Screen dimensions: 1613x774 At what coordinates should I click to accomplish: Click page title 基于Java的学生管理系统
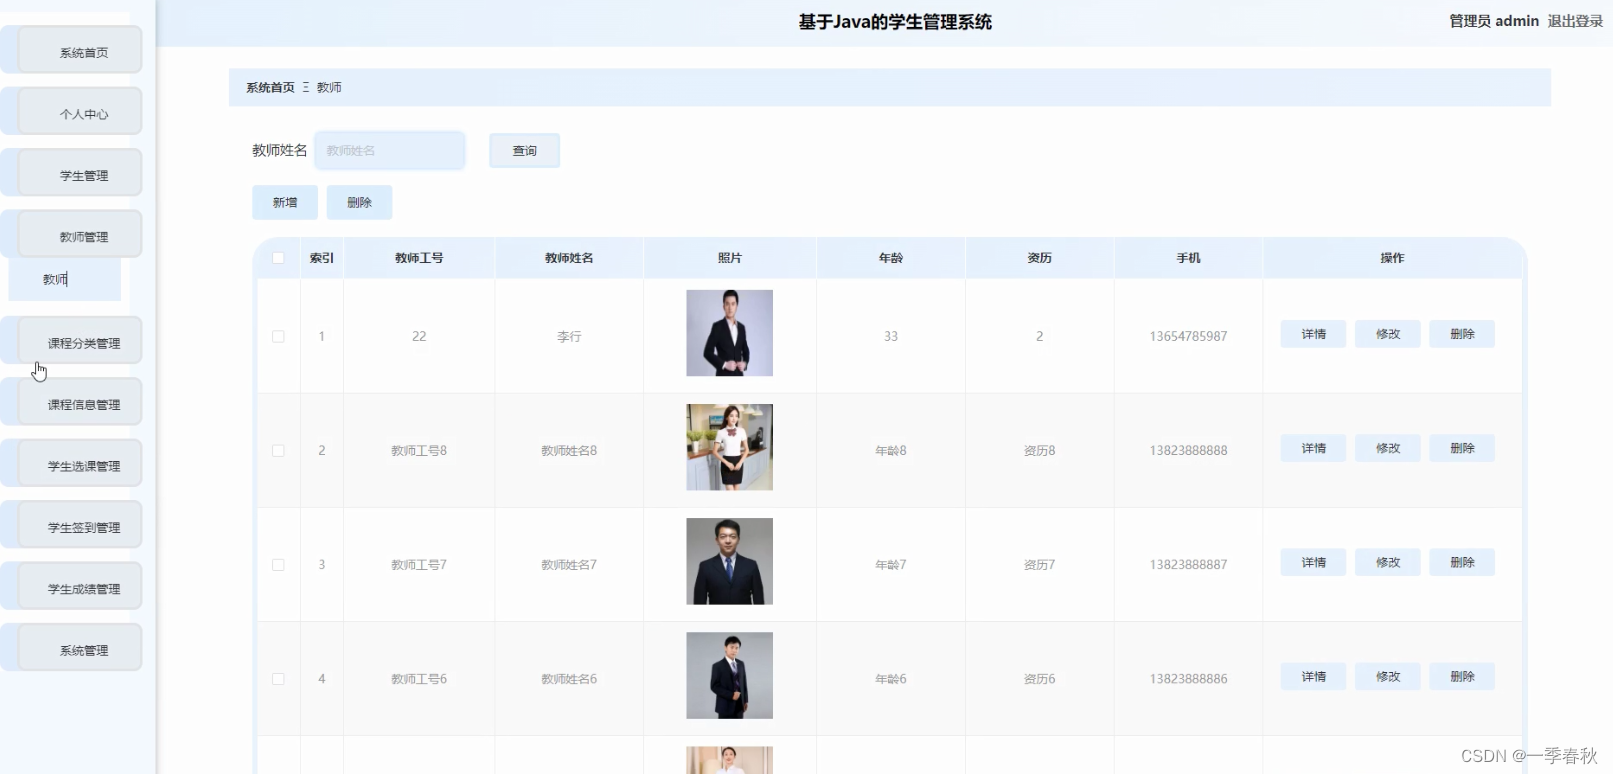tap(895, 22)
